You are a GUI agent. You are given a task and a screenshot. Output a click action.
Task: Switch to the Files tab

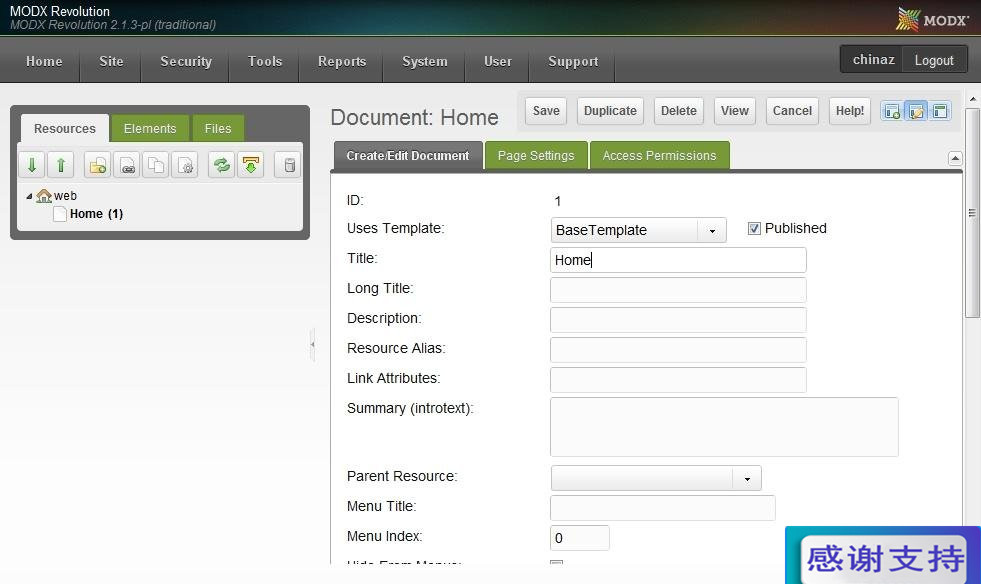click(x=218, y=128)
